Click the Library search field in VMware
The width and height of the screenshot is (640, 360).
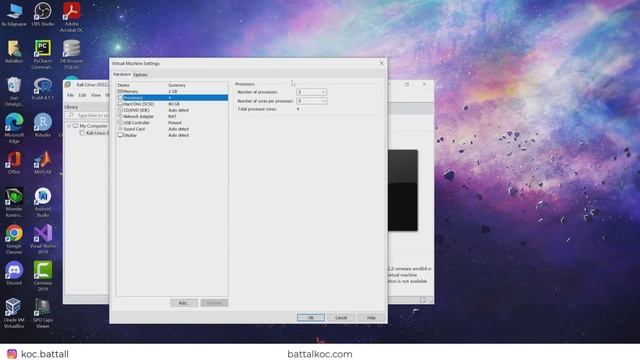pyautogui.click(x=88, y=116)
